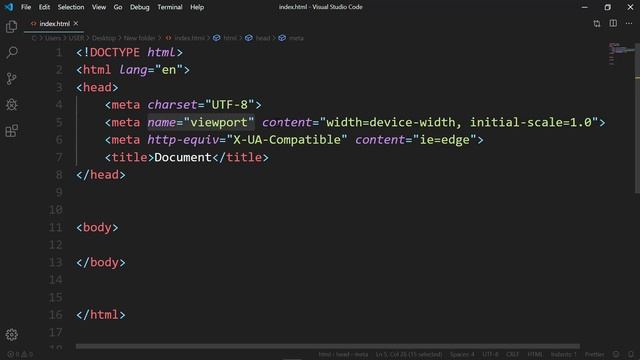The image size is (640, 360).
Task: Open the Source Control view
Action: click(11, 78)
